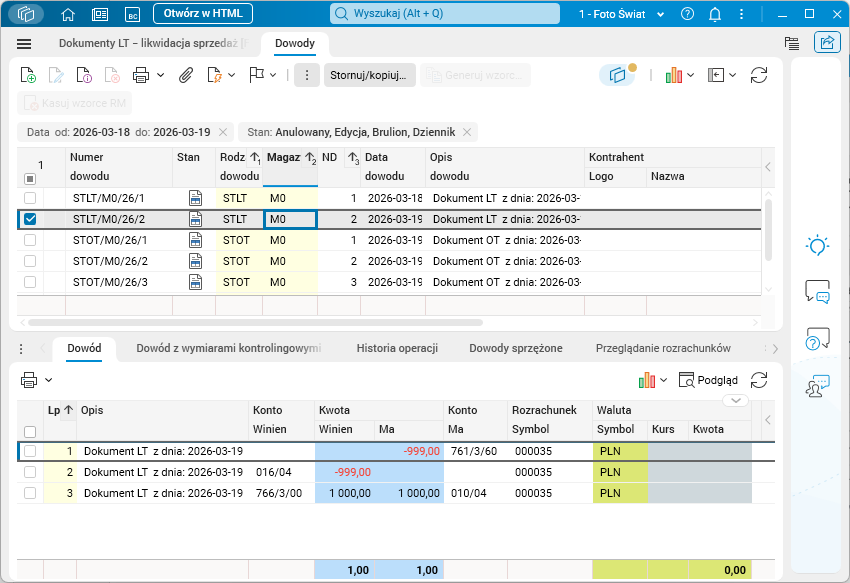Refresh the Dowody list
850x583 pixels.
click(x=759, y=75)
